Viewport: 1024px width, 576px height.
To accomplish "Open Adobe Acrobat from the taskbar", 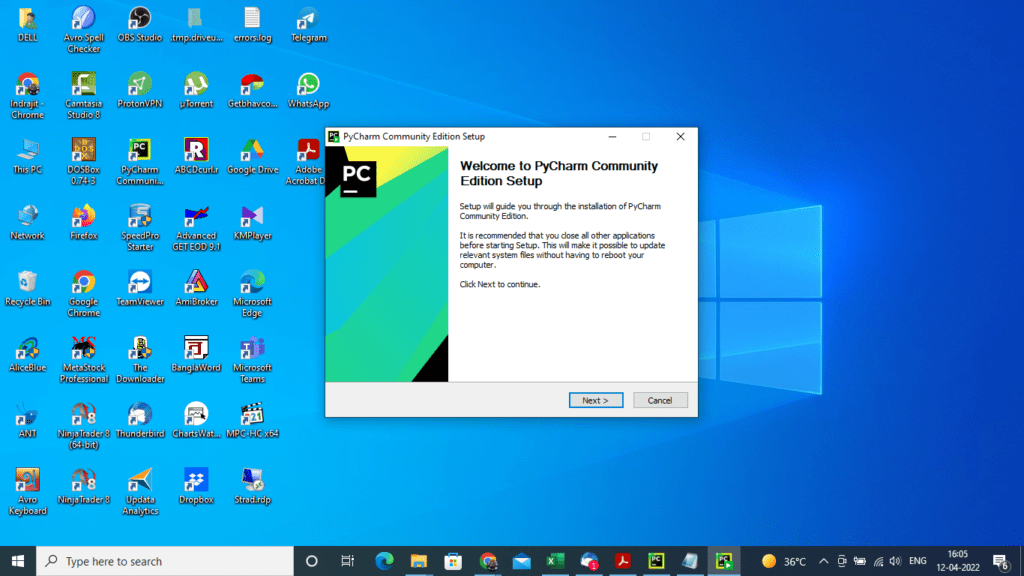I will point(622,561).
